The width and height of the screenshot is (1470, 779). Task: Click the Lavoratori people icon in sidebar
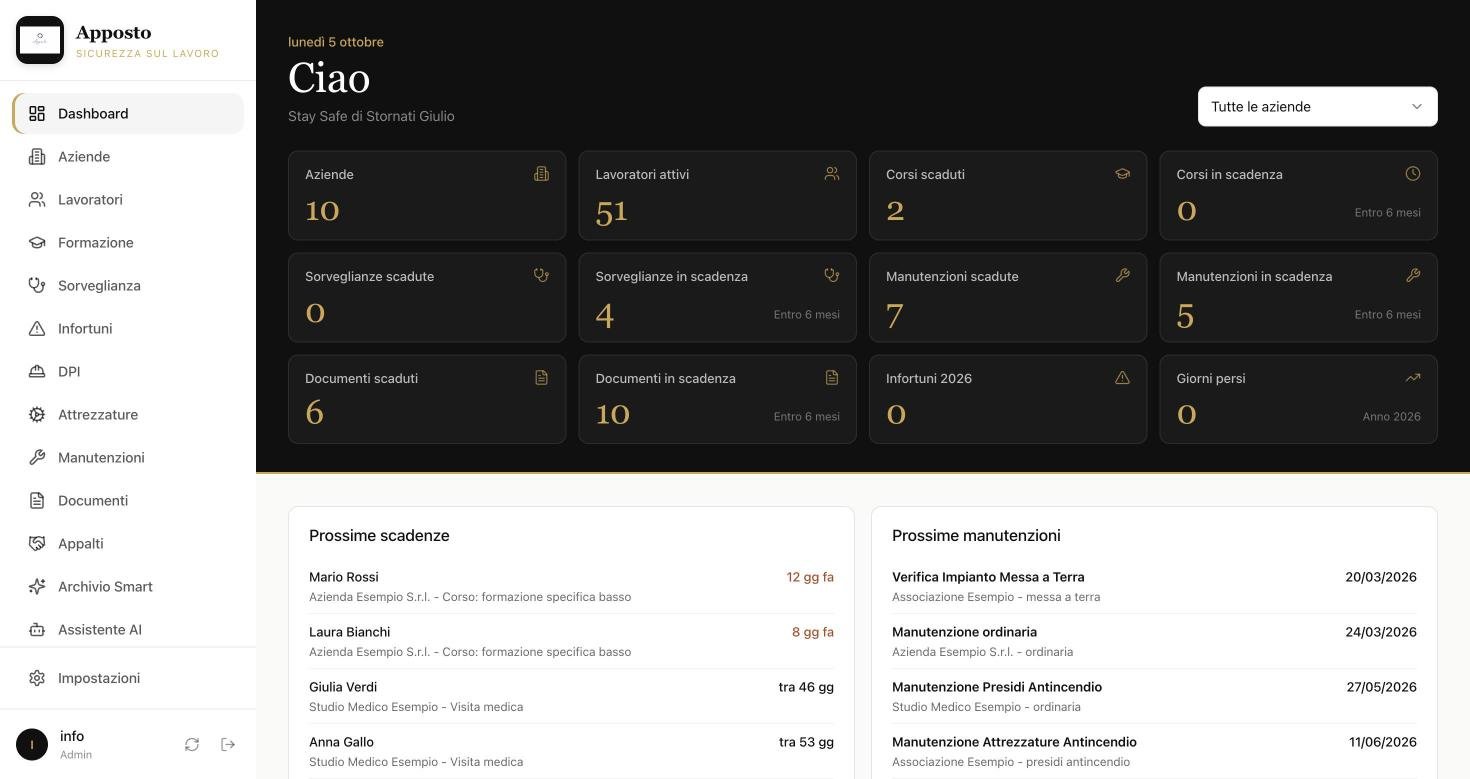pos(37,200)
